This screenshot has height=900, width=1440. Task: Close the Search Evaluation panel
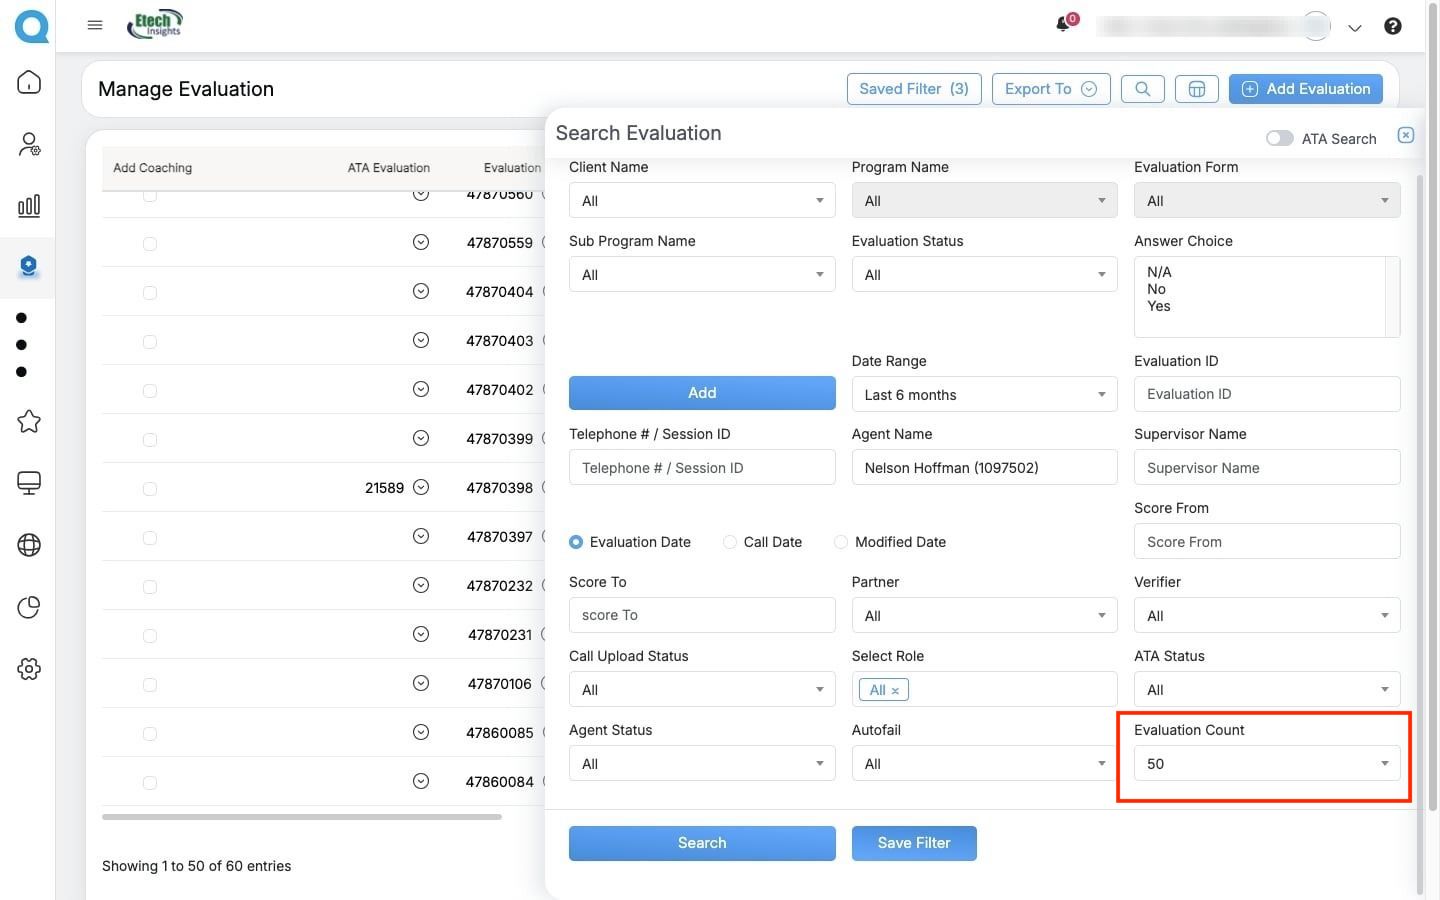click(x=1405, y=135)
